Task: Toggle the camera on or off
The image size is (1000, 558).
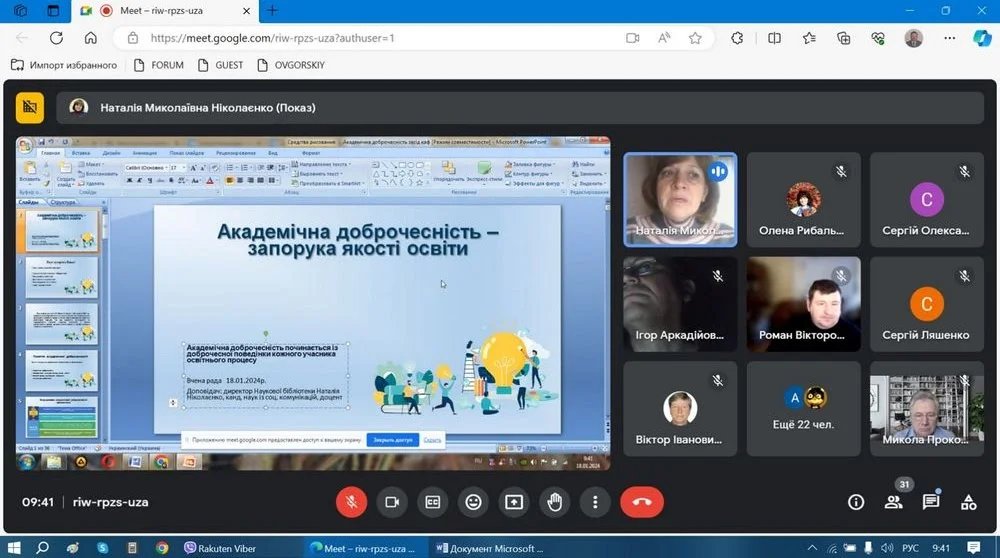Action: tap(392, 502)
